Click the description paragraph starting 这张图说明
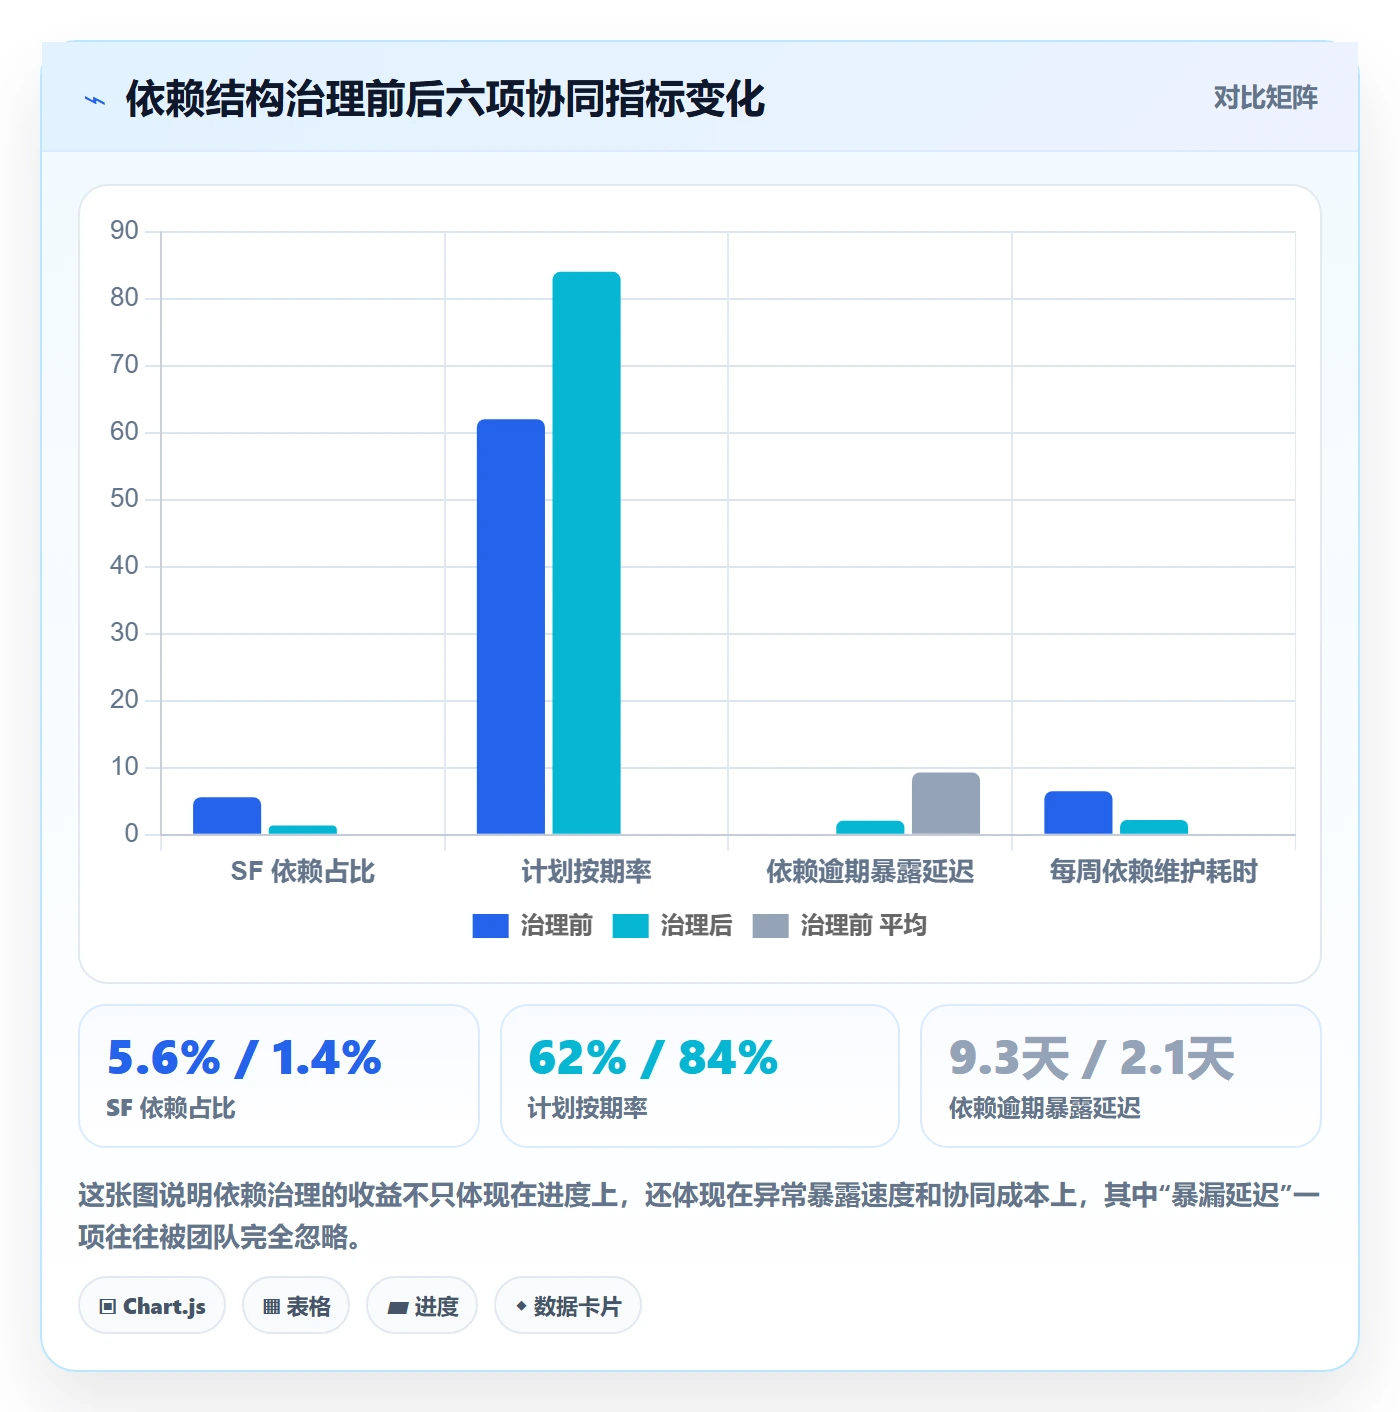 (x=699, y=1216)
